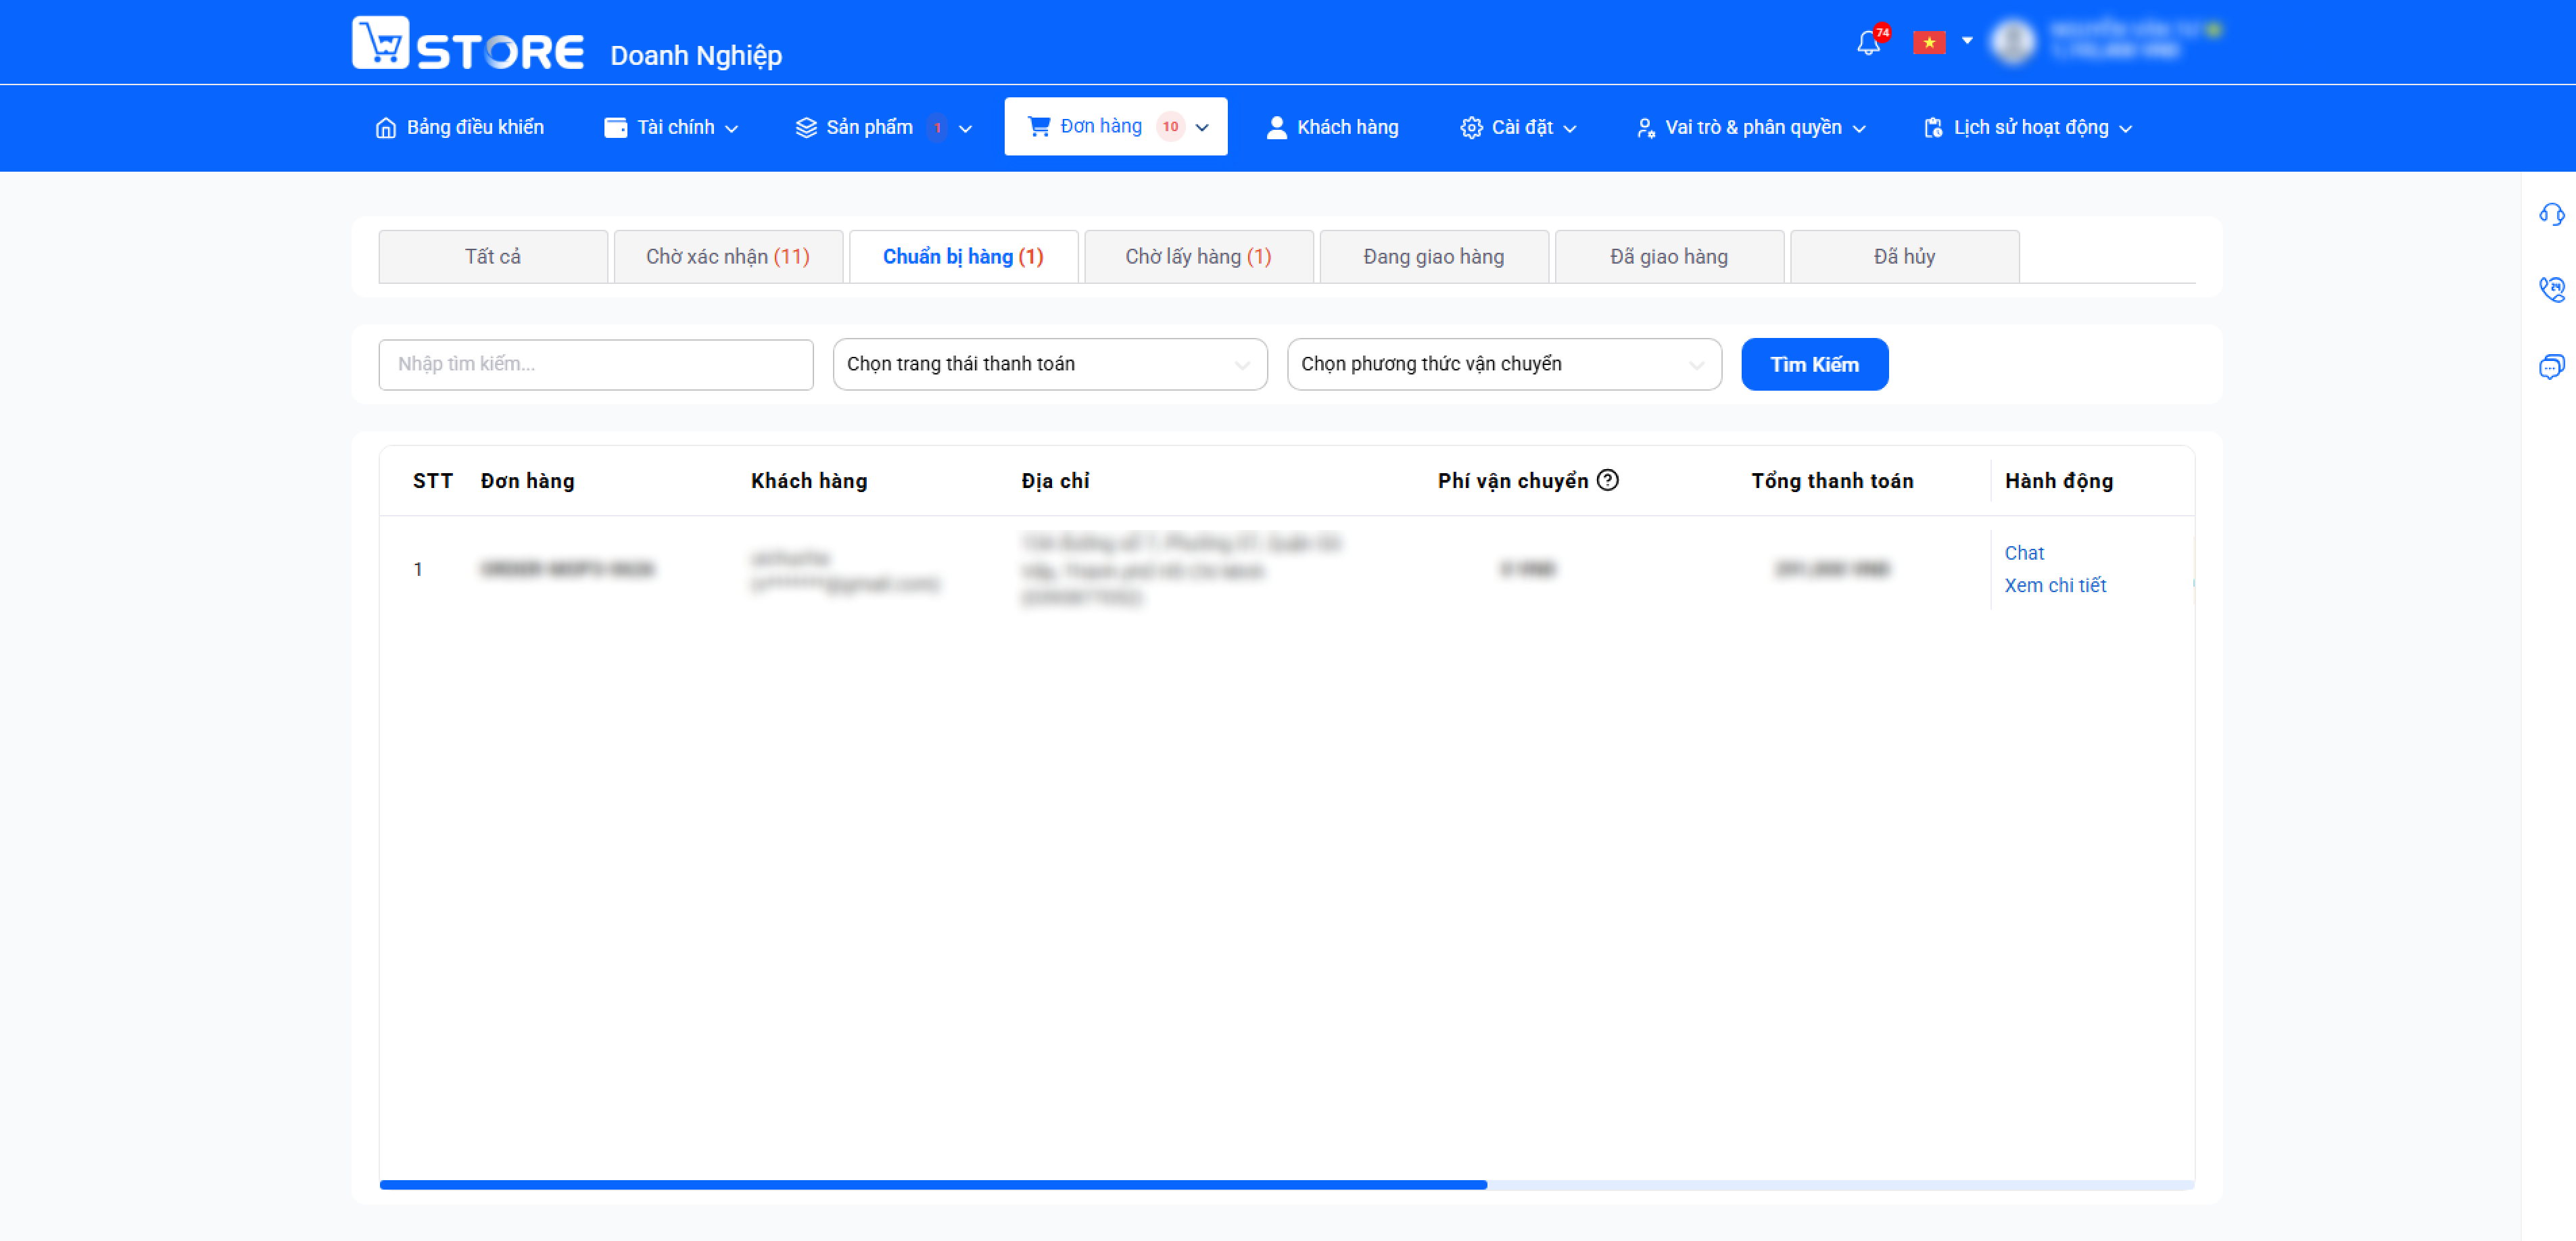Click the 24h phone hotline icon
Image resolution: width=2576 pixels, height=1241 pixels.
tap(2551, 290)
